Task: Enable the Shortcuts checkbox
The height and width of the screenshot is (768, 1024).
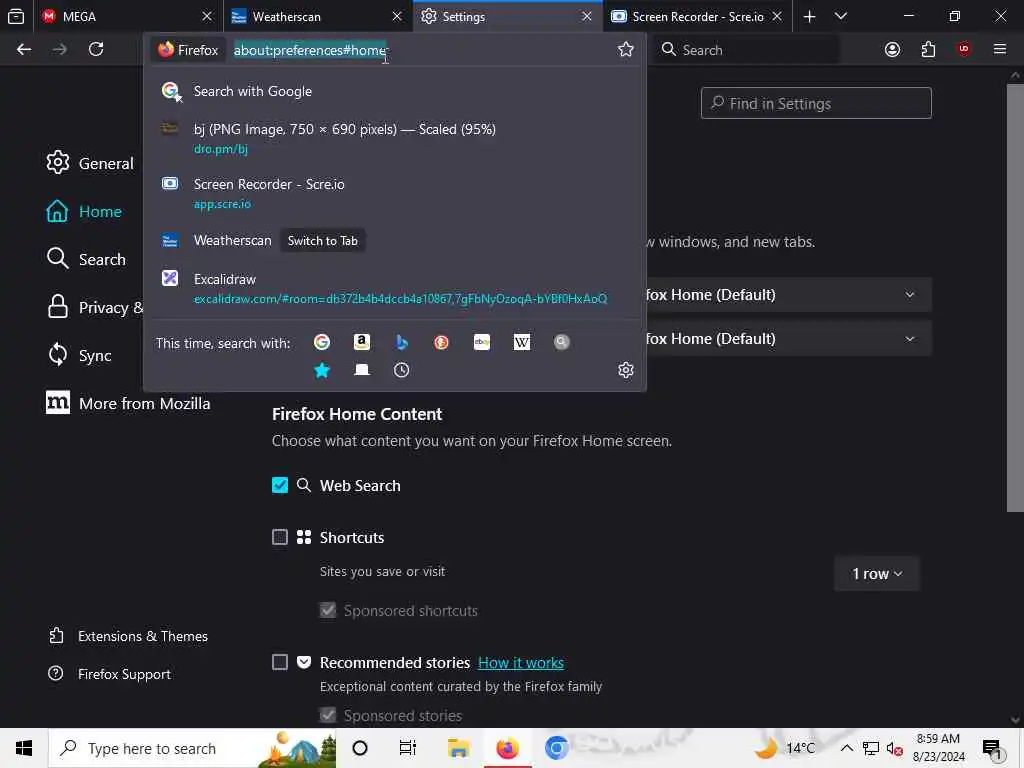Action: click(x=280, y=537)
